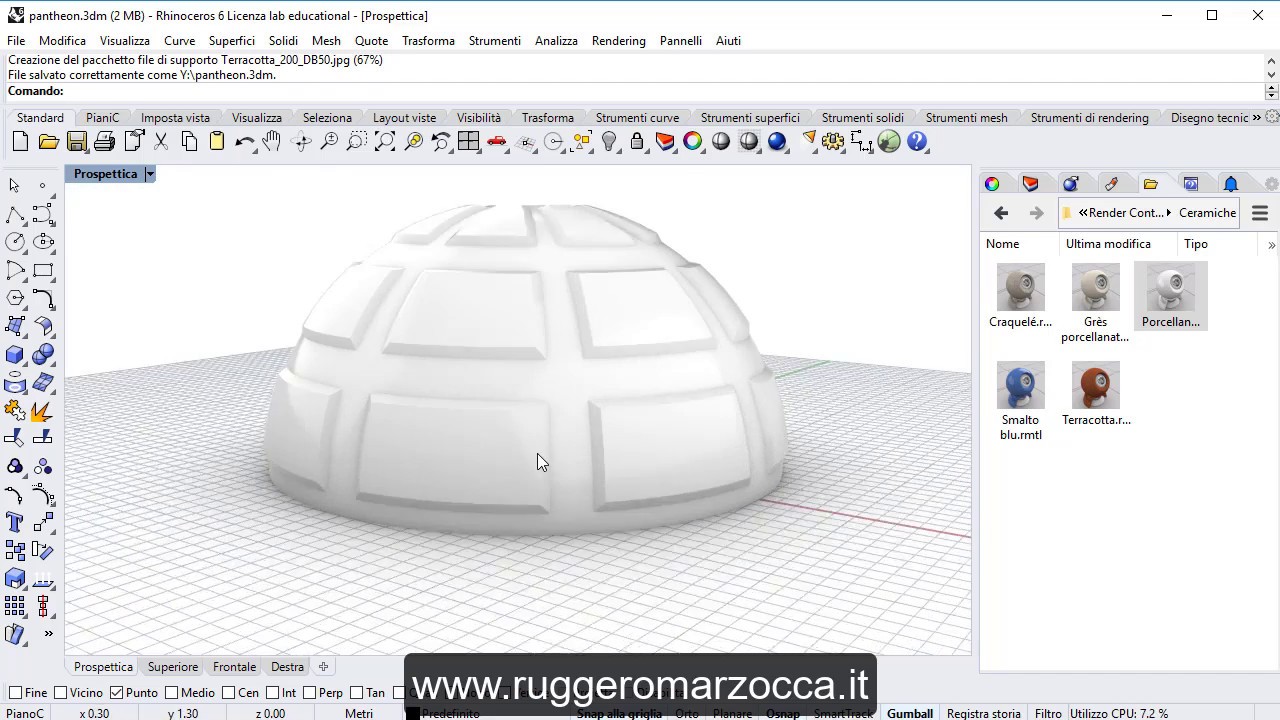Image resolution: width=1280 pixels, height=720 pixels.
Task: Select the Circle tool in left toolbar
Action: (15, 242)
